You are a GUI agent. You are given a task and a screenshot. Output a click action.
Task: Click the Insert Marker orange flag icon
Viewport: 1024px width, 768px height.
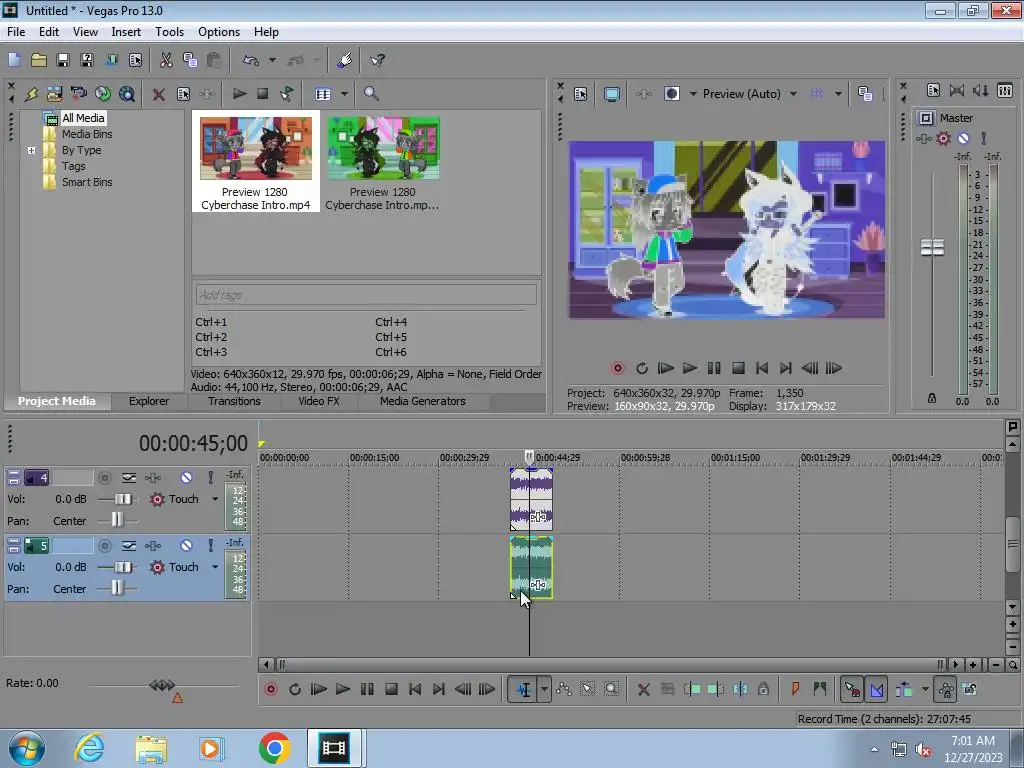coord(795,689)
